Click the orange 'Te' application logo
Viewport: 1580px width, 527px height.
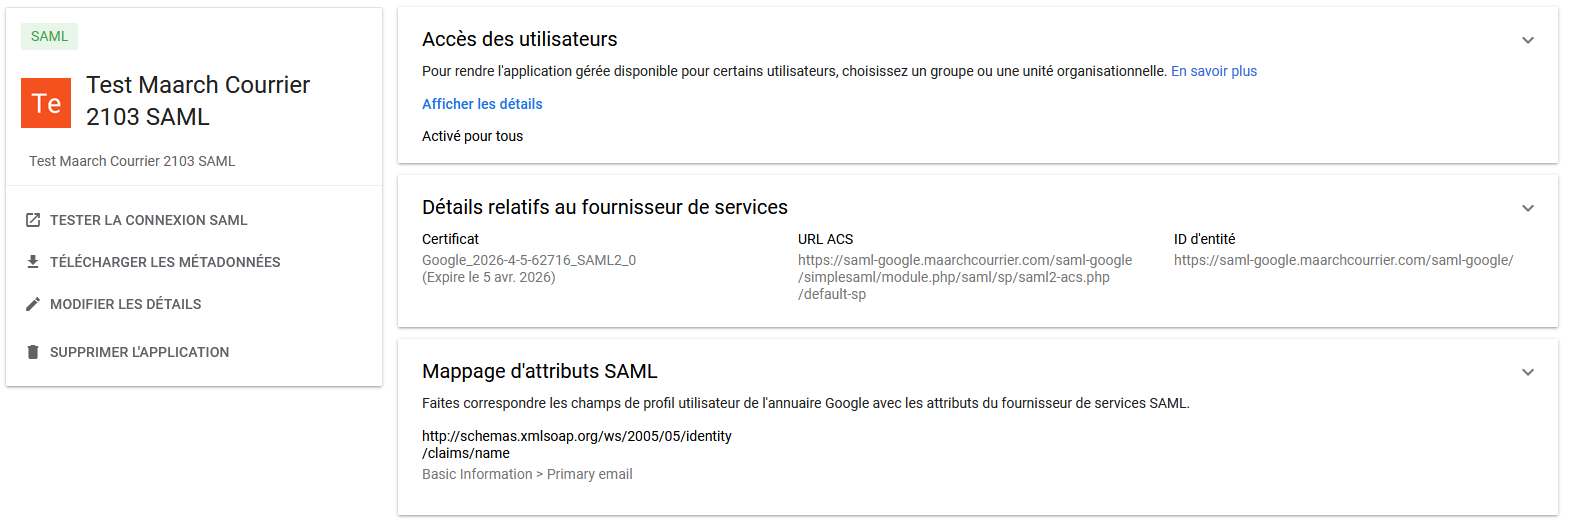point(46,103)
